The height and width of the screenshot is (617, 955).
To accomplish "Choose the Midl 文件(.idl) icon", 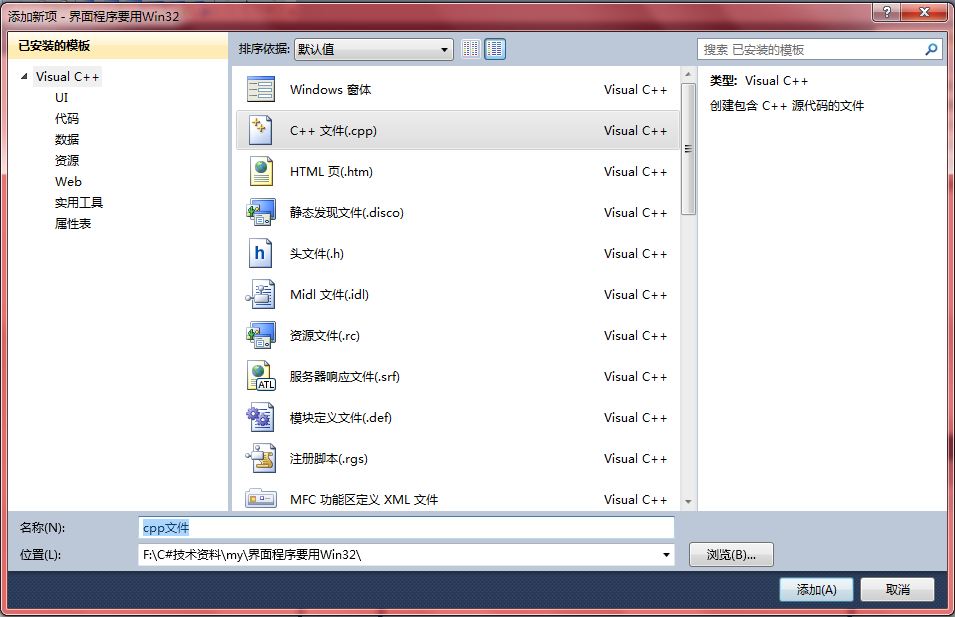I will point(261,294).
